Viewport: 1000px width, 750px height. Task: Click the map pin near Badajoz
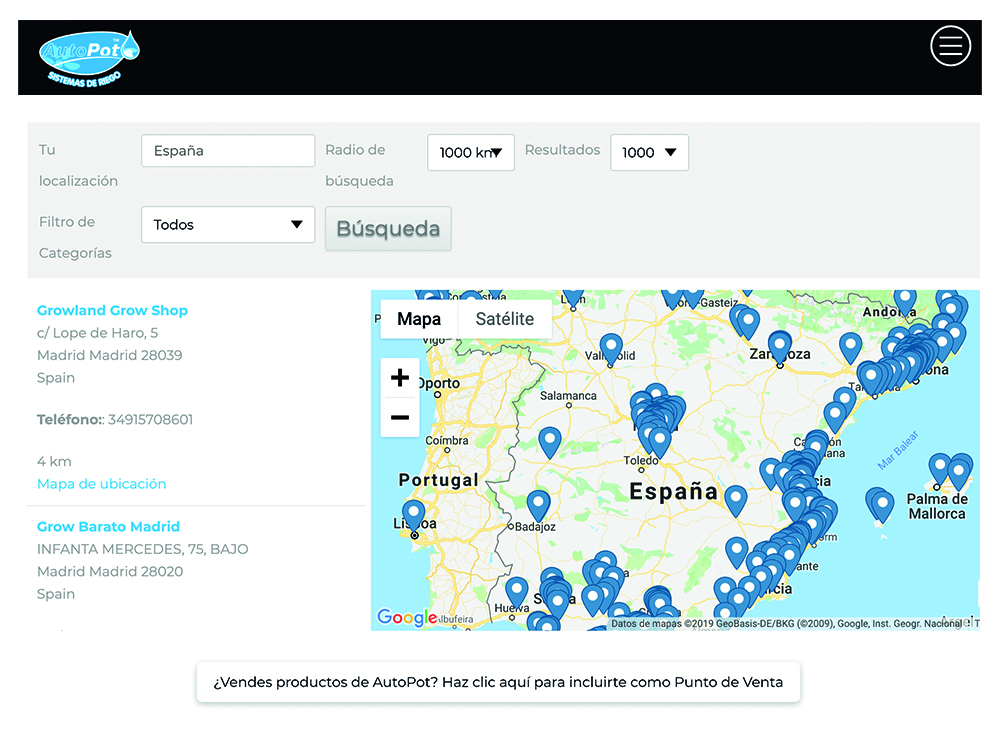point(539,504)
